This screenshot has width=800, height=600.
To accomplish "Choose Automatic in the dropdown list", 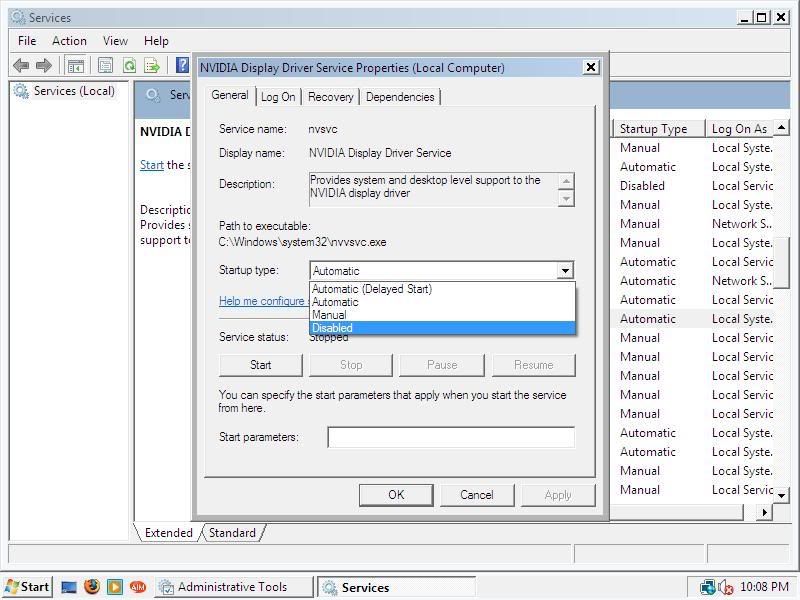I will pos(442,302).
